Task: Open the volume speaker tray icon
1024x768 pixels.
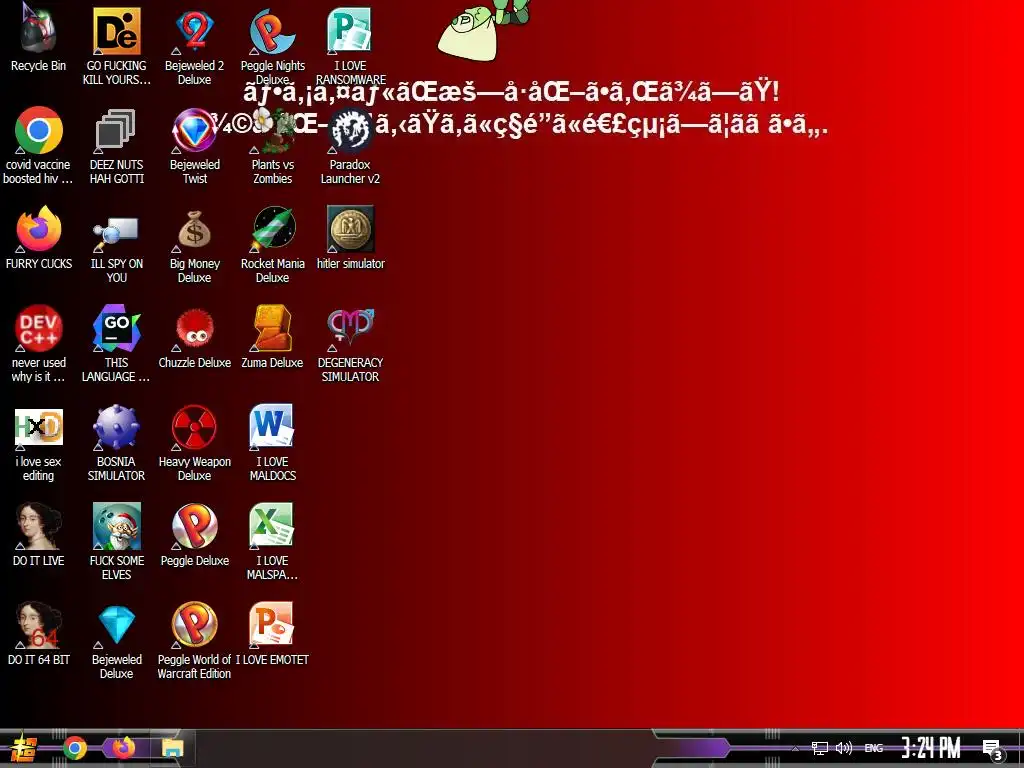Action: (844, 748)
